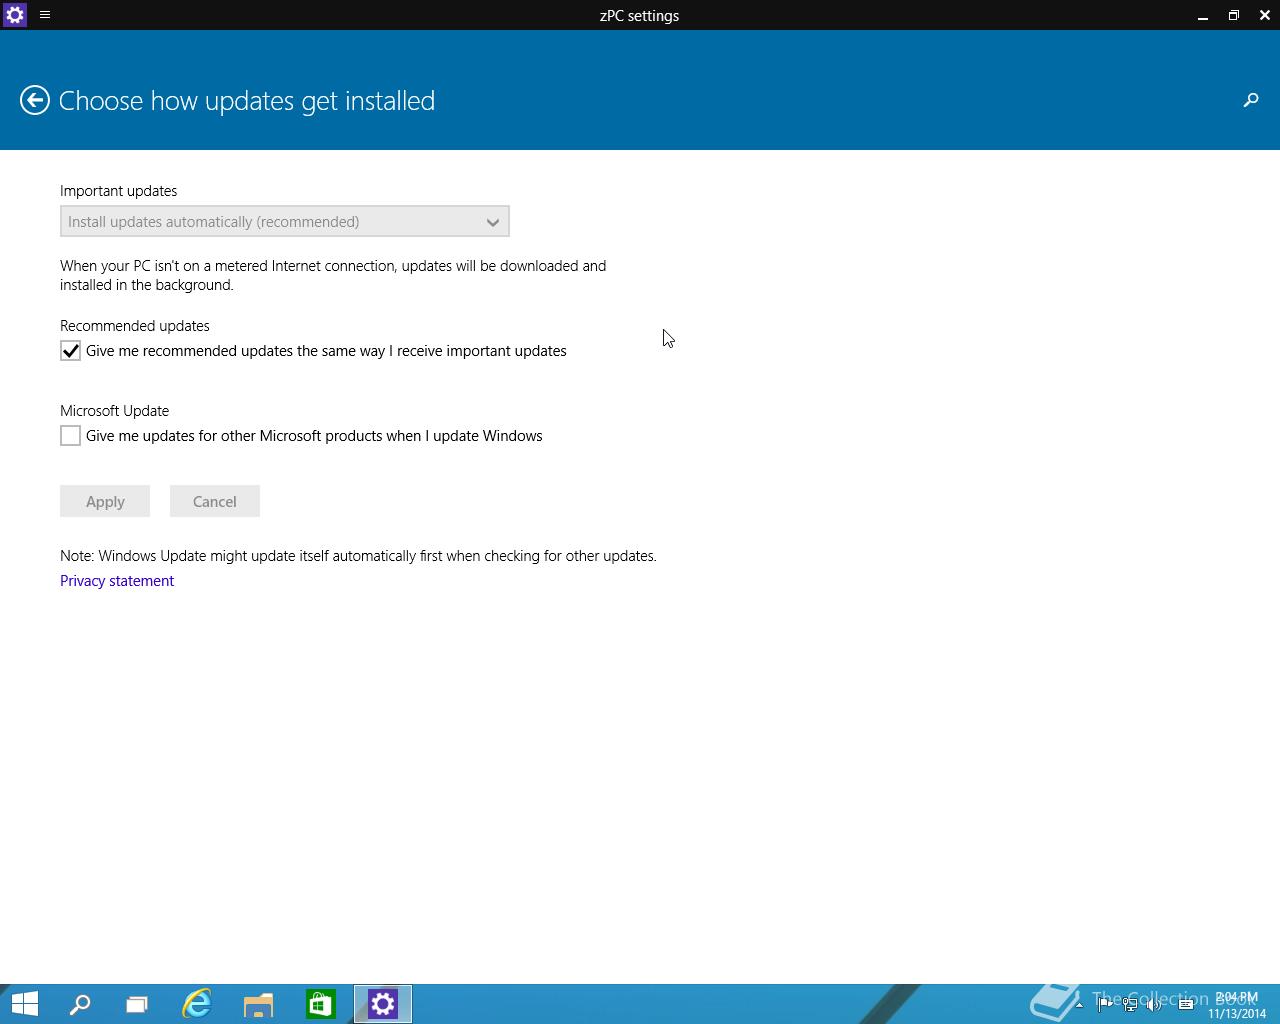
Task: Select the zPC settings taskbar button
Action: (x=383, y=1004)
